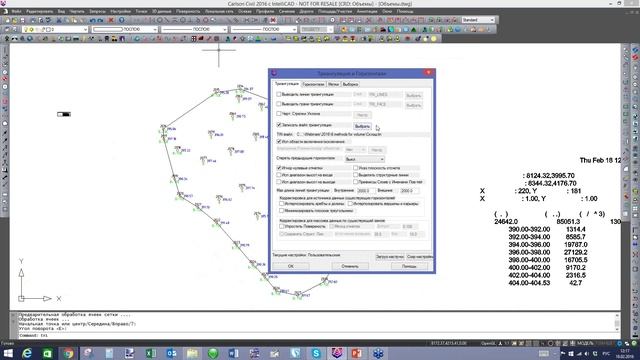
Task: Click 'Загрузи настройки' button
Action: point(389,257)
